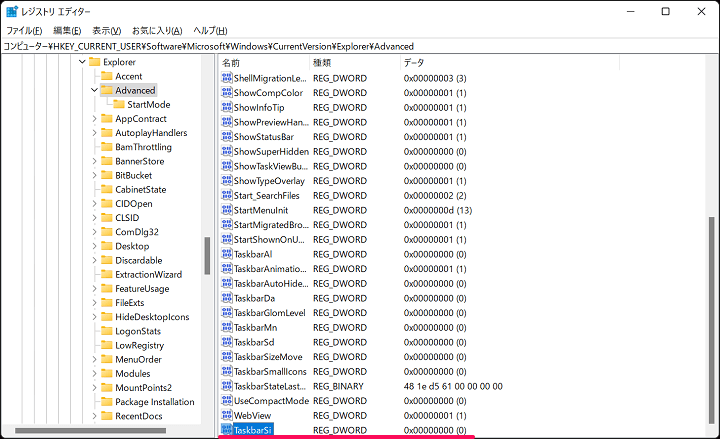Click the Accent folder icon in tree
The height and width of the screenshot is (439, 720).
click(107, 76)
